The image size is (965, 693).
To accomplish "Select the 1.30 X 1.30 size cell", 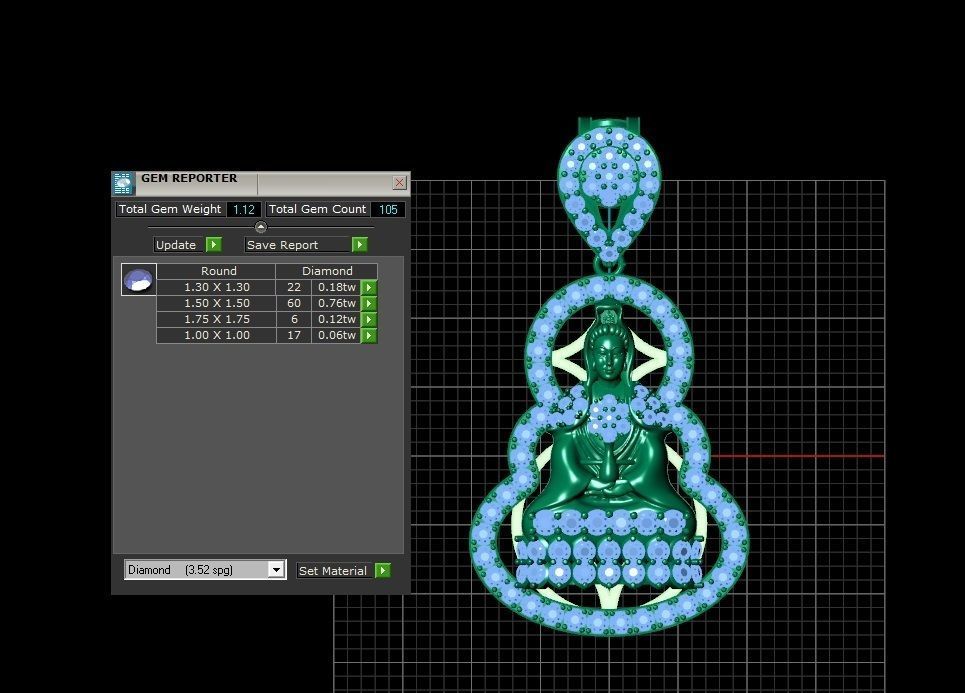I will point(217,287).
